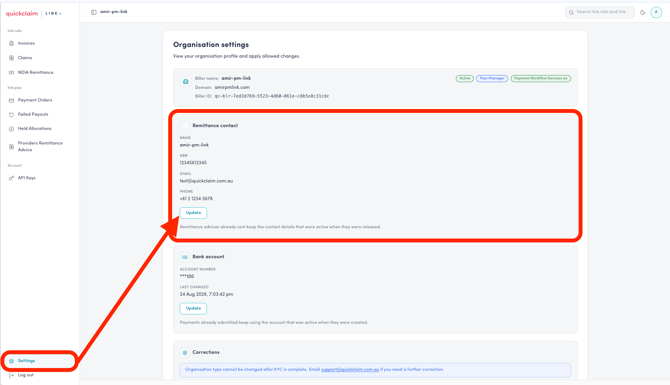Click the LINK label beside logo

coord(53,14)
